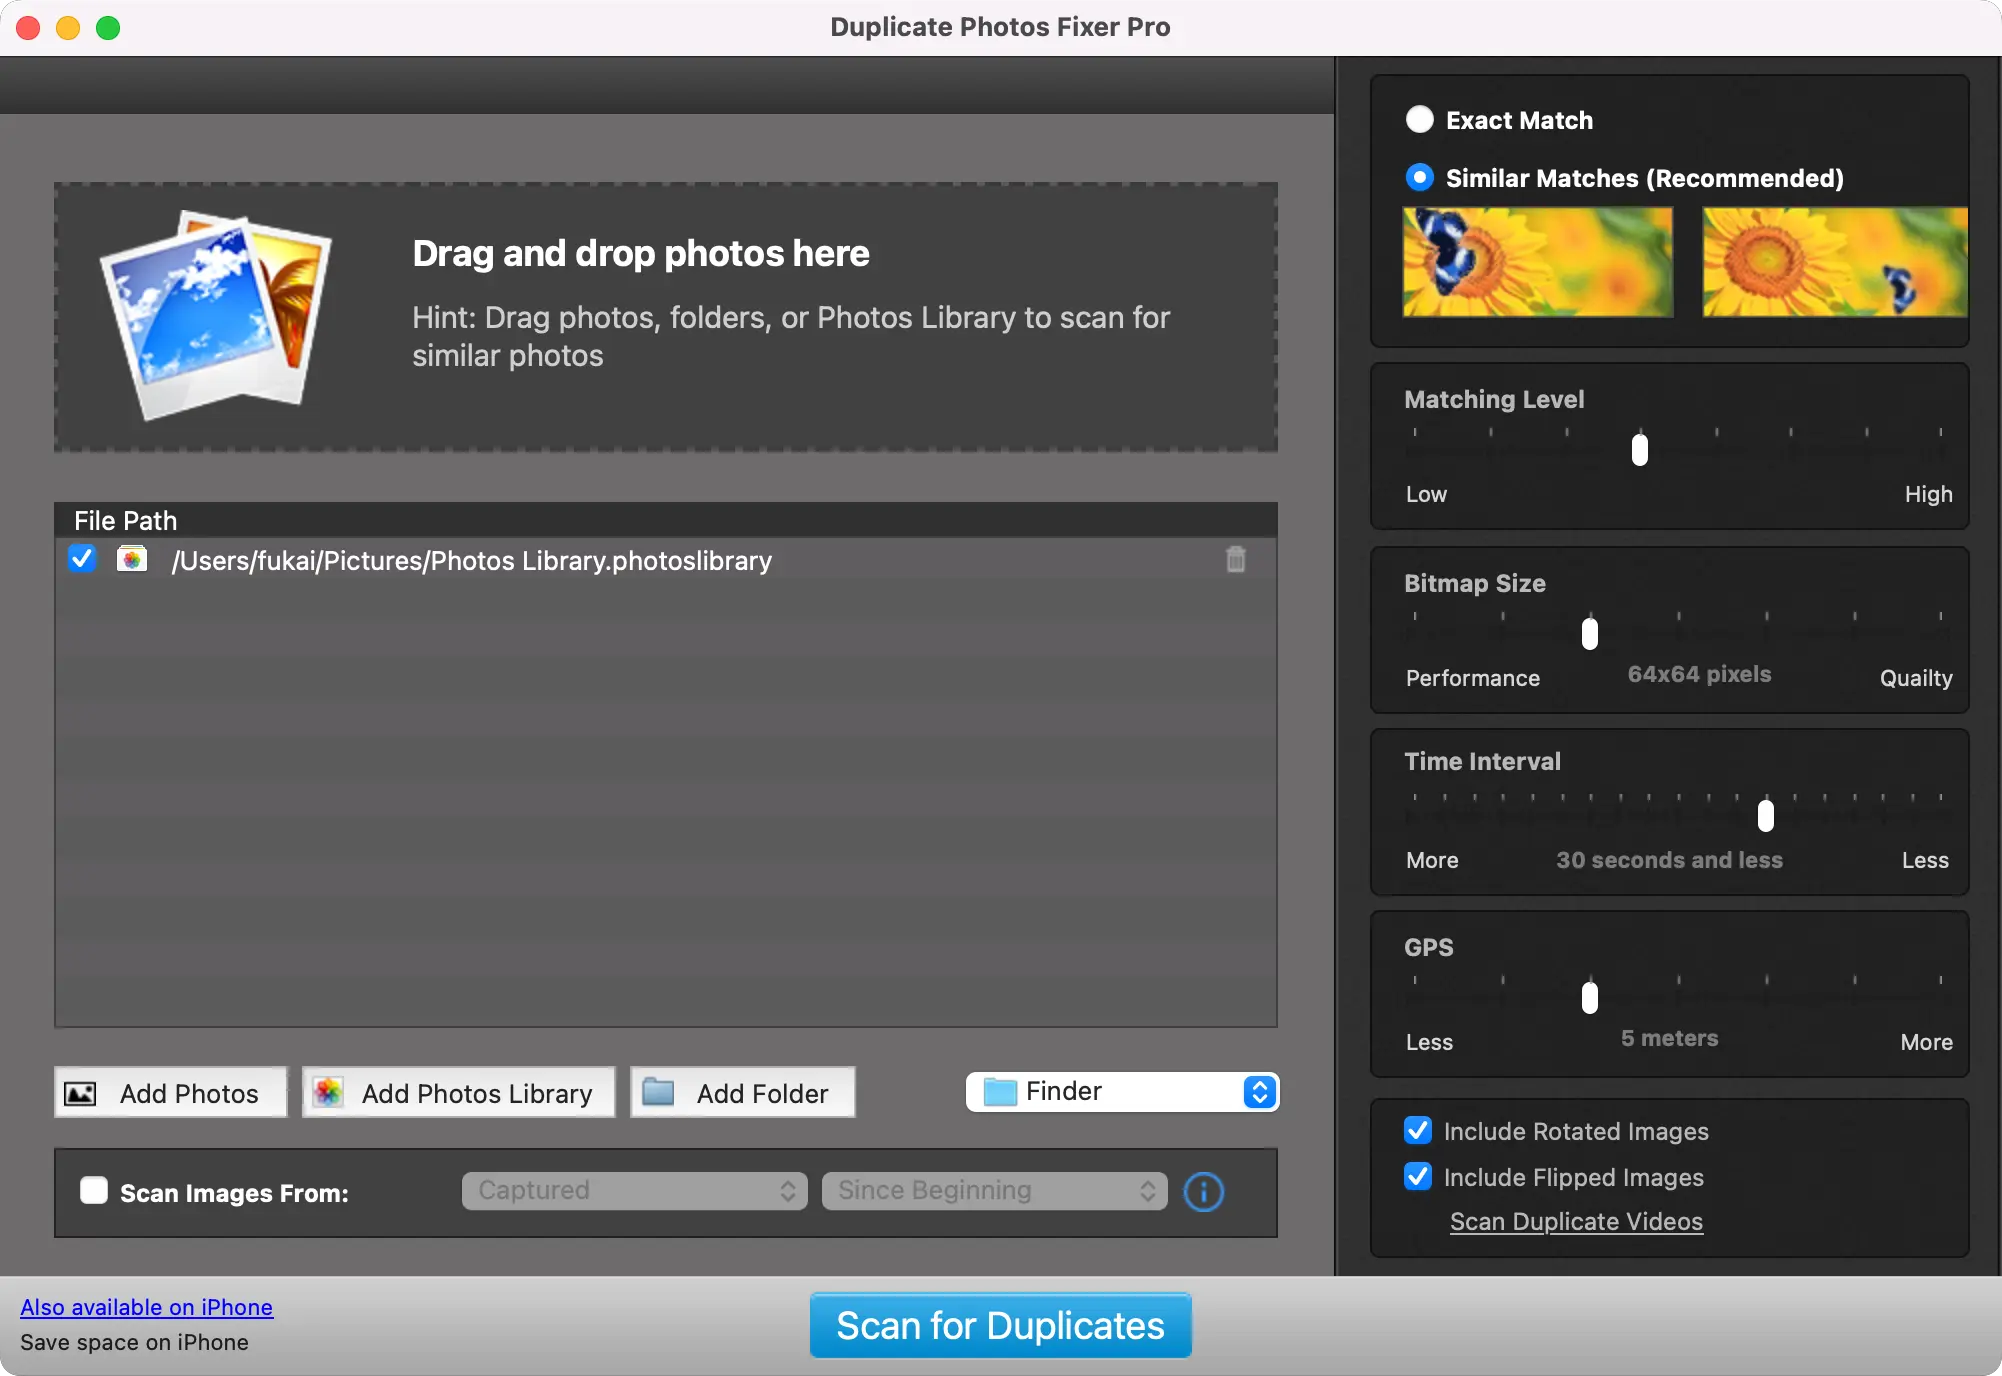Select Similar Matches (Recommended) option
2002x1376 pixels.
(1419, 178)
